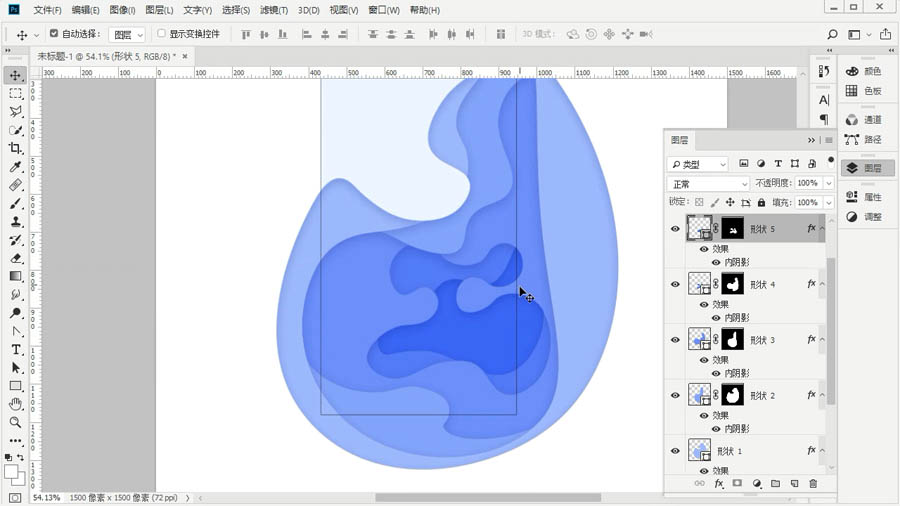Select the Crop tool
This screenshot has height=506, width=900.
(x=16, y=148)
